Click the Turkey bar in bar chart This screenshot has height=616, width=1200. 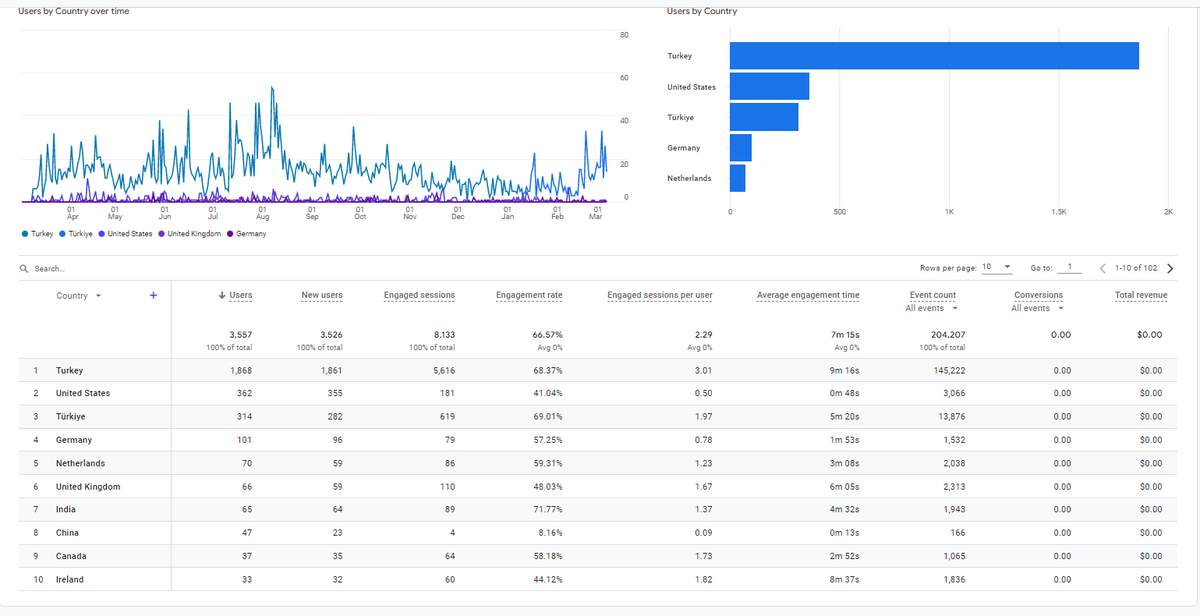click(x=934, y=56)
